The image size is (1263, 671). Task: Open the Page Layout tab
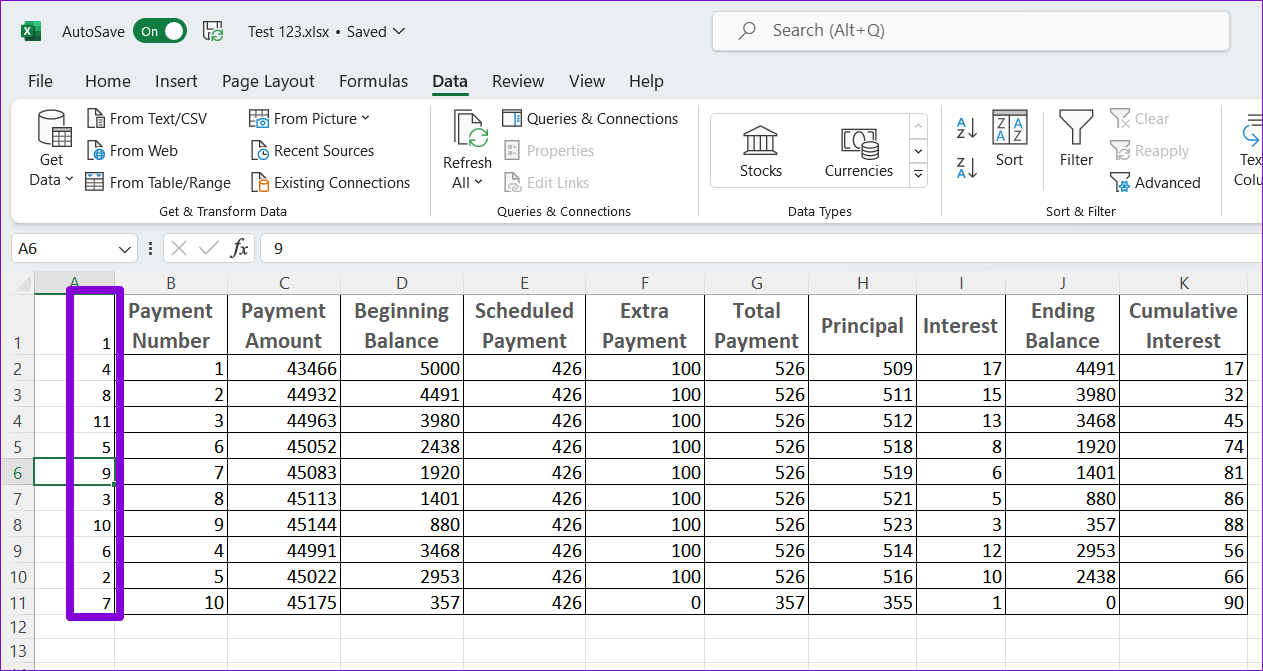coord(268,81)
